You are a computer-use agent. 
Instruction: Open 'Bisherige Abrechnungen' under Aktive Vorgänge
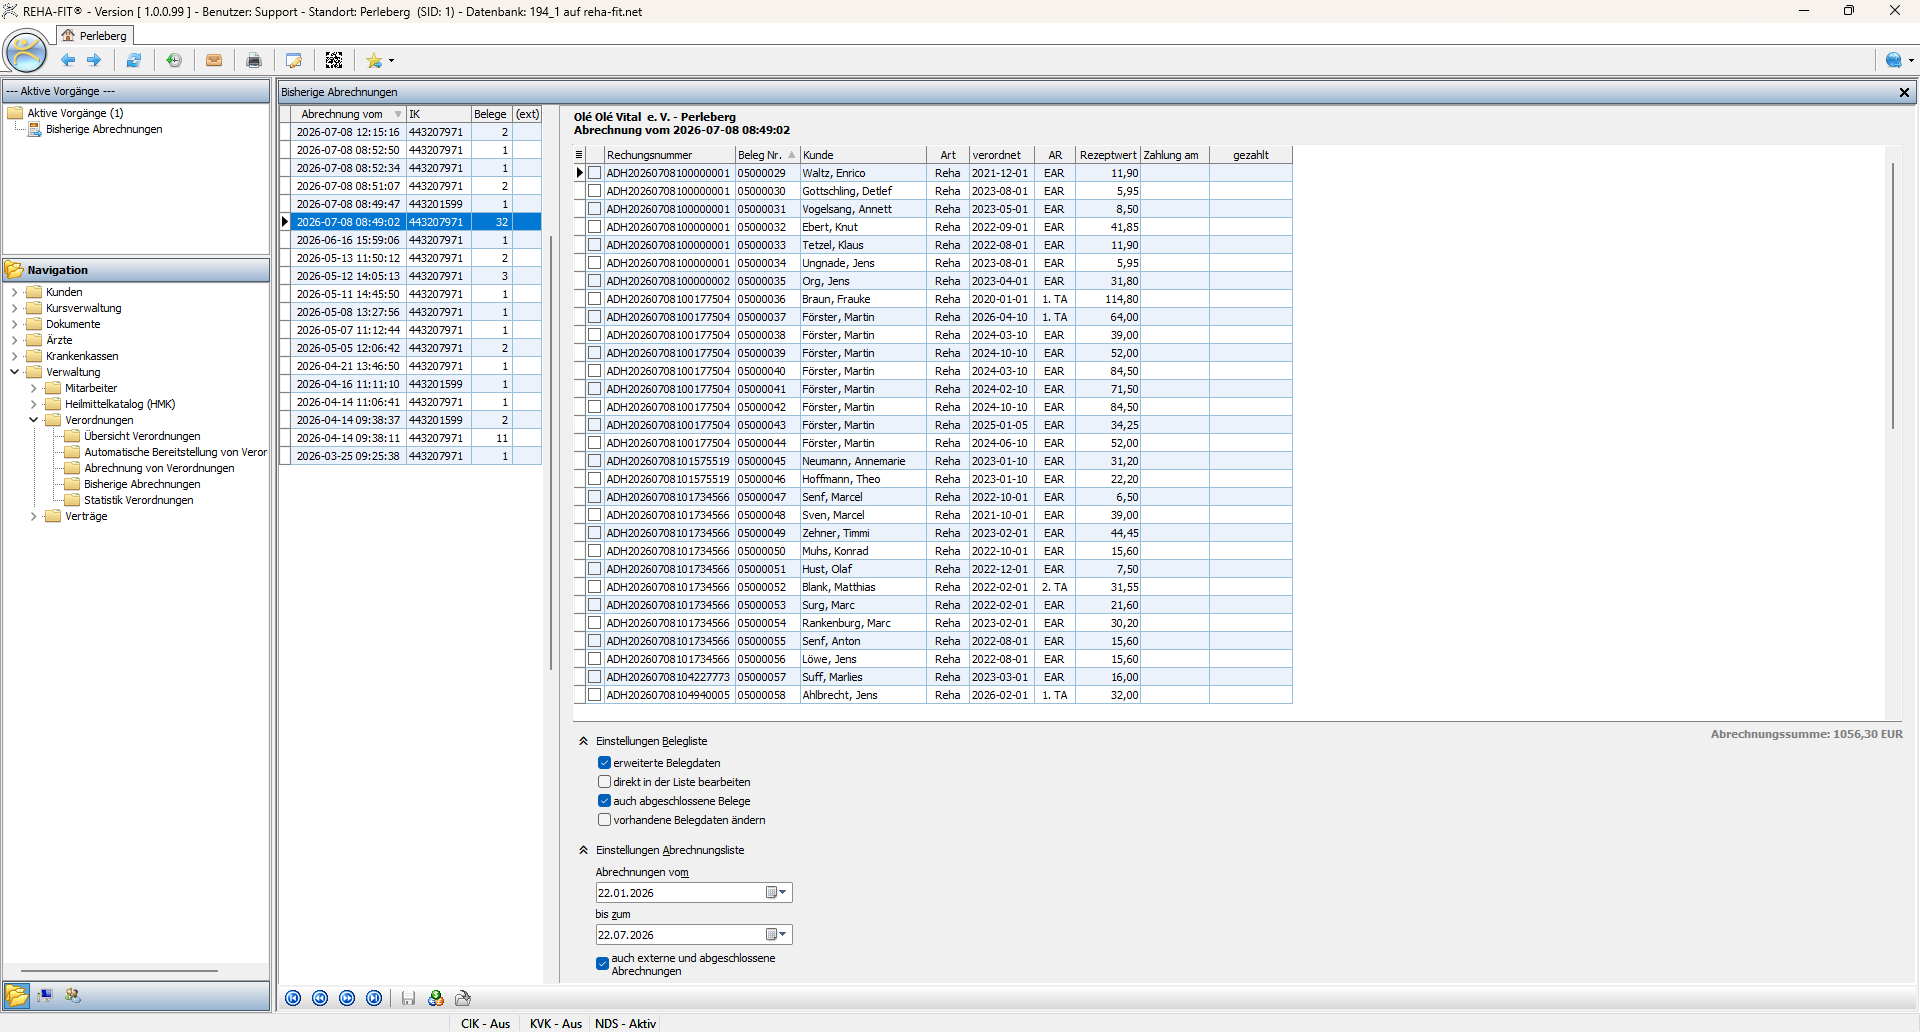click(x=104, y=129)
